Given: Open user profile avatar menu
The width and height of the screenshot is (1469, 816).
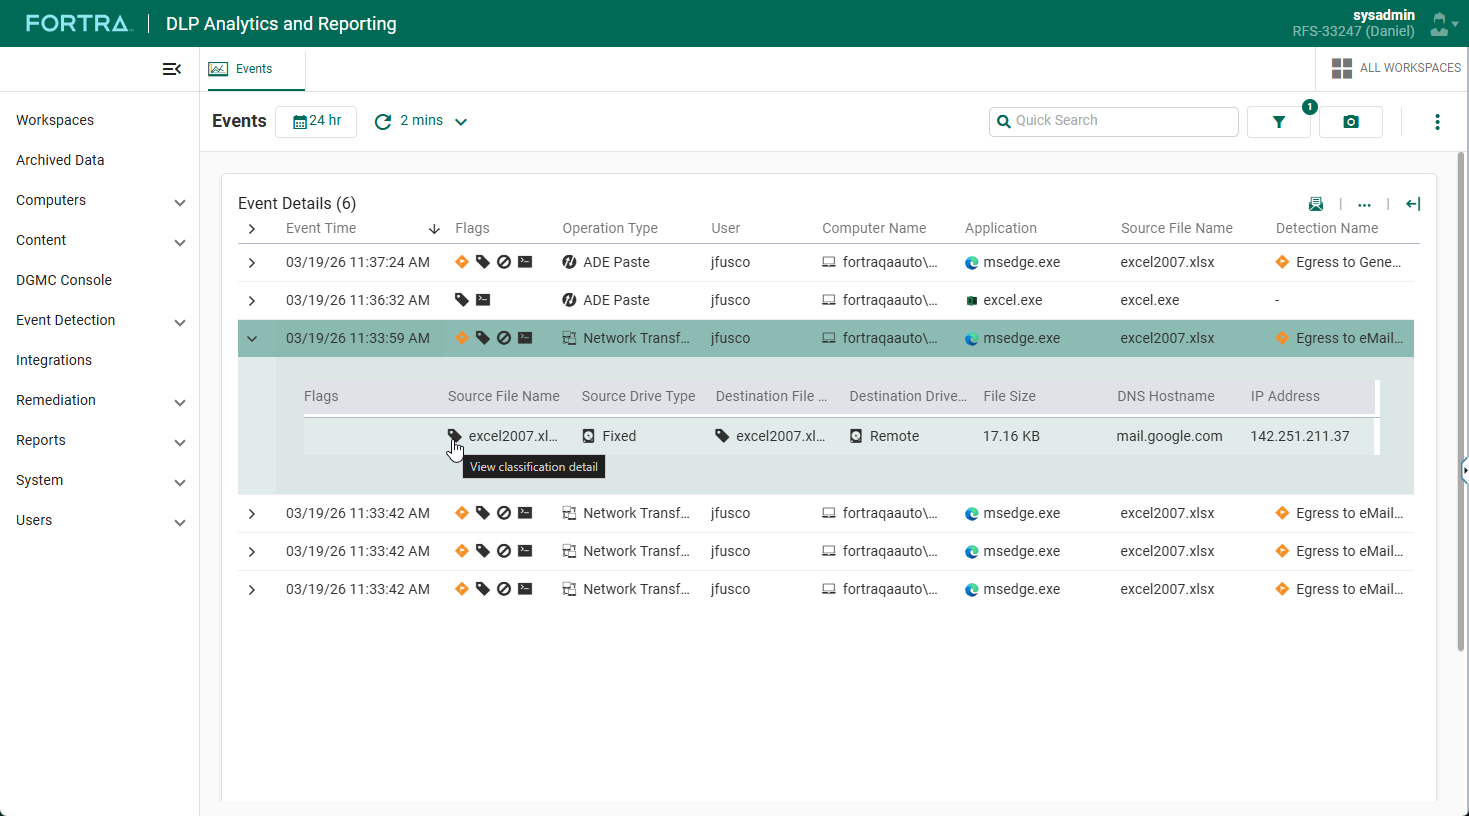Looking at the screenshot, I should 1443,24.
